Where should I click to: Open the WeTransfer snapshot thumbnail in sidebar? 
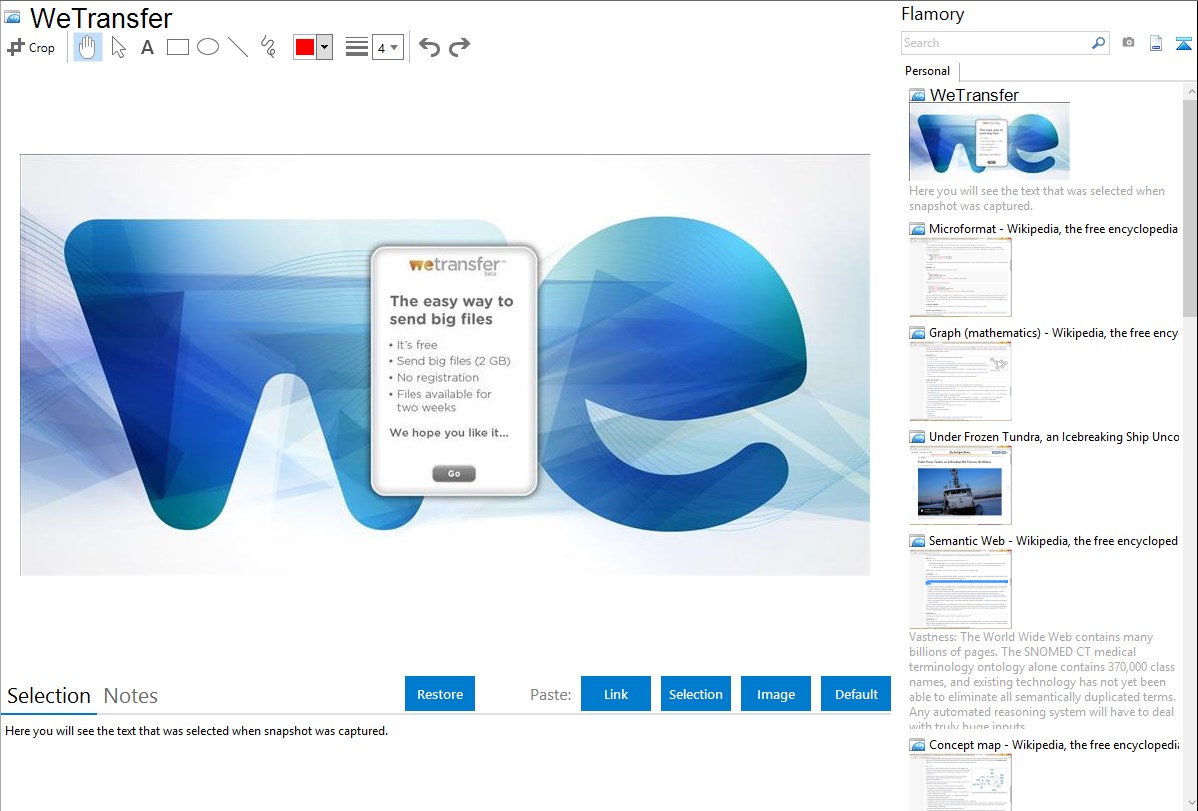point(989,141)
